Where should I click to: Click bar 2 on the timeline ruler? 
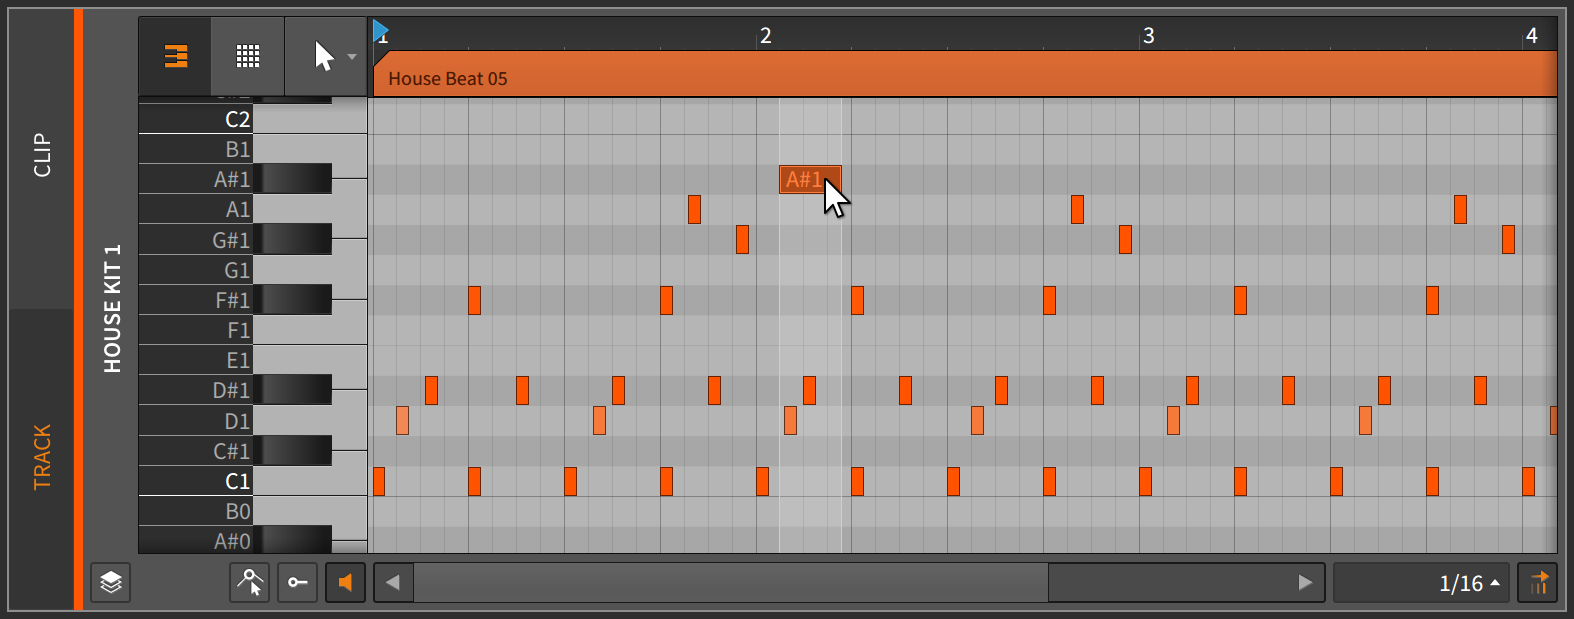coord(765,35)
